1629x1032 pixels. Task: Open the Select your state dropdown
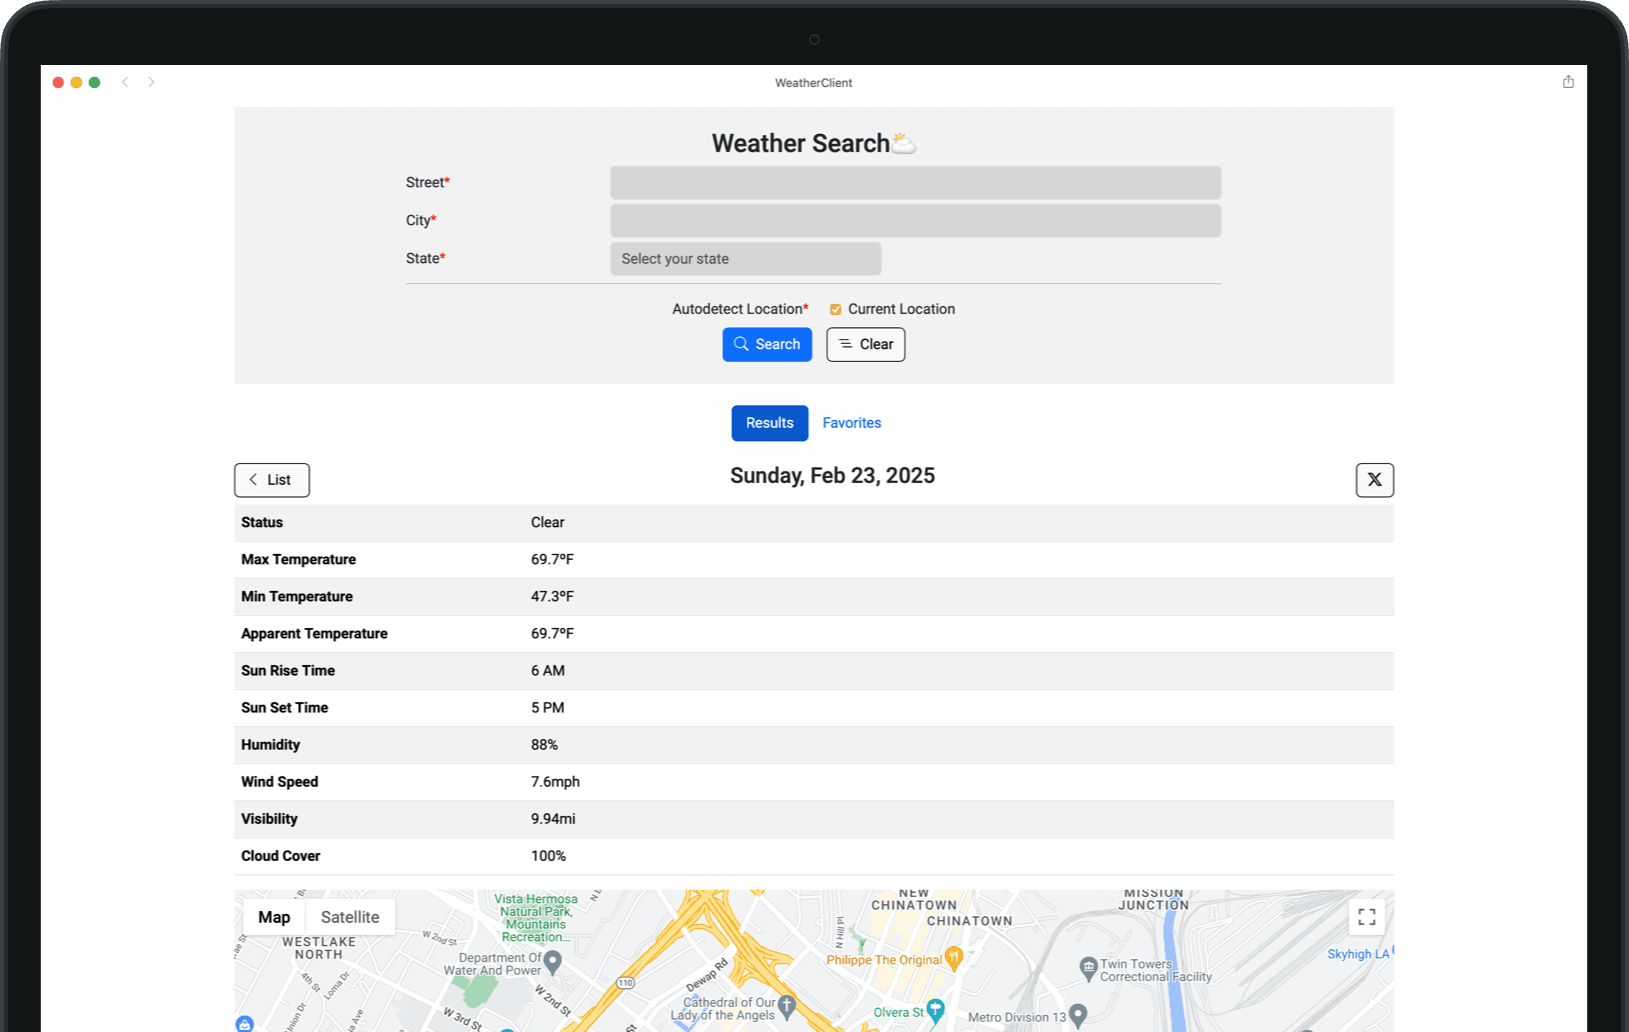(745, 258)
